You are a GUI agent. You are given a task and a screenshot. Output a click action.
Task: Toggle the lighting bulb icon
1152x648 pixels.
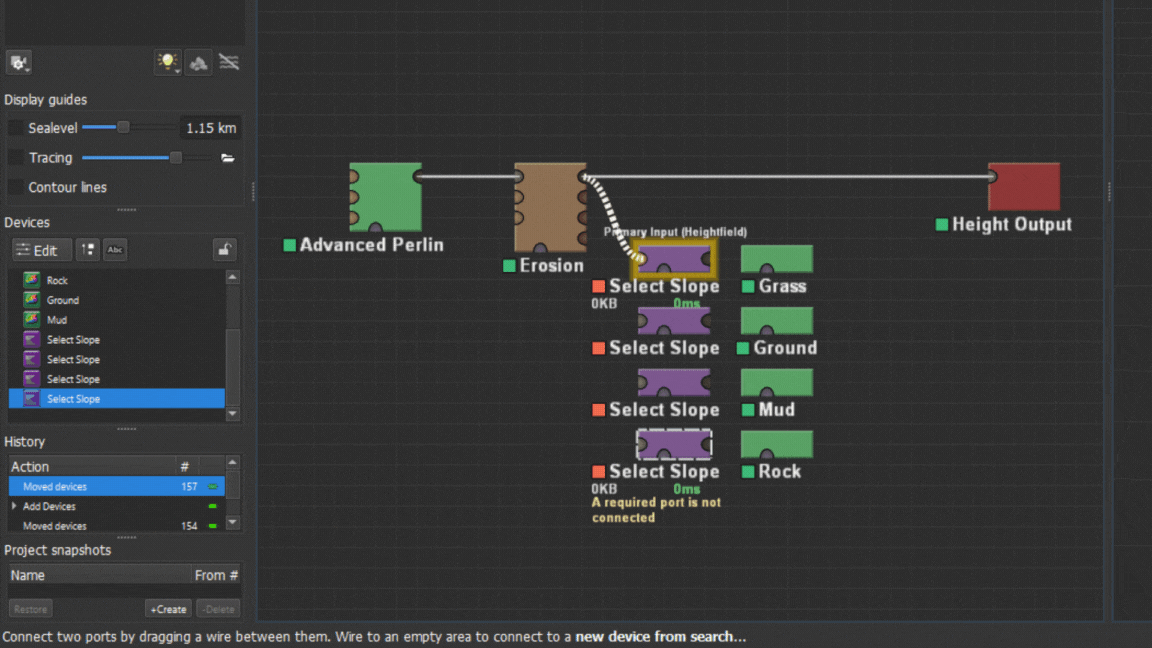[168, 62]
